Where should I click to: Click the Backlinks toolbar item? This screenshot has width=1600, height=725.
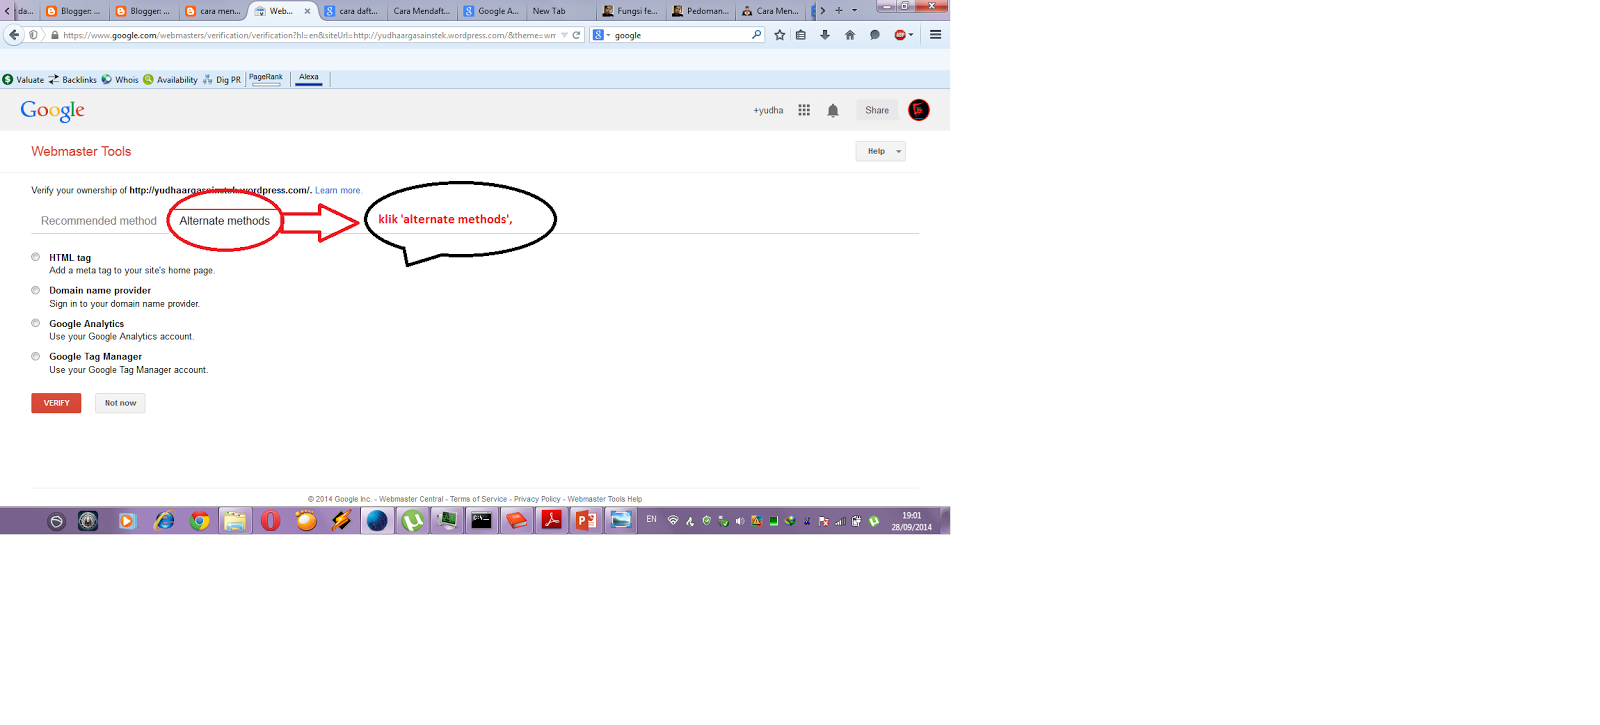pos(73,79)
